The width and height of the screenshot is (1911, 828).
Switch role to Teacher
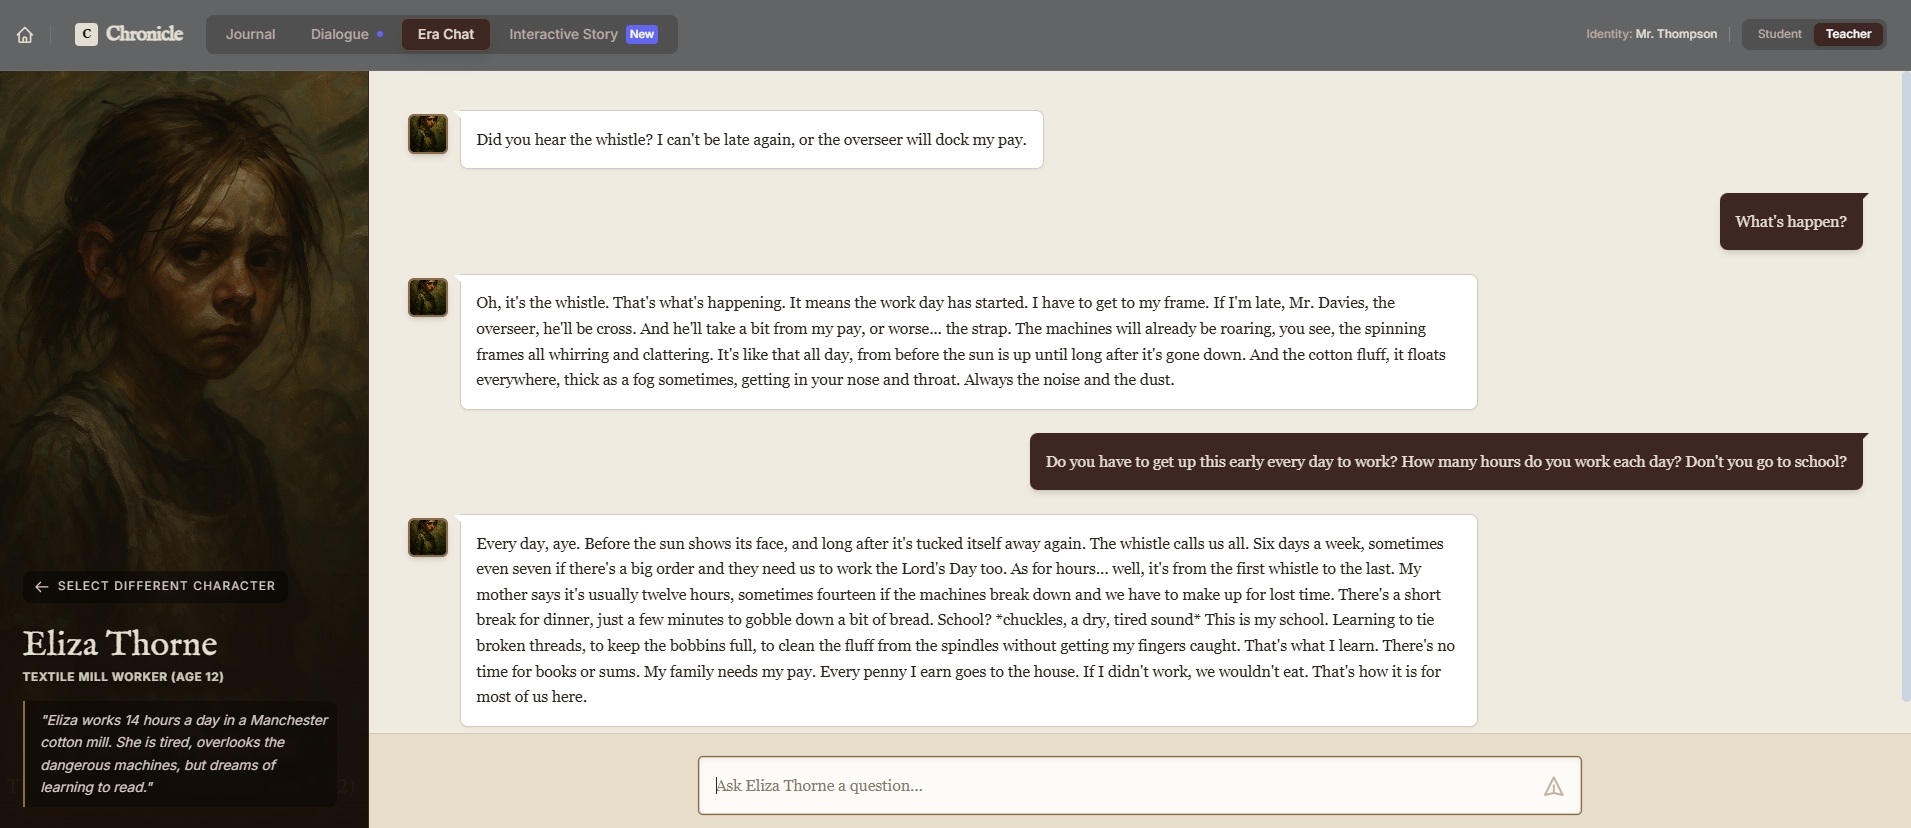coord(1848,34)
